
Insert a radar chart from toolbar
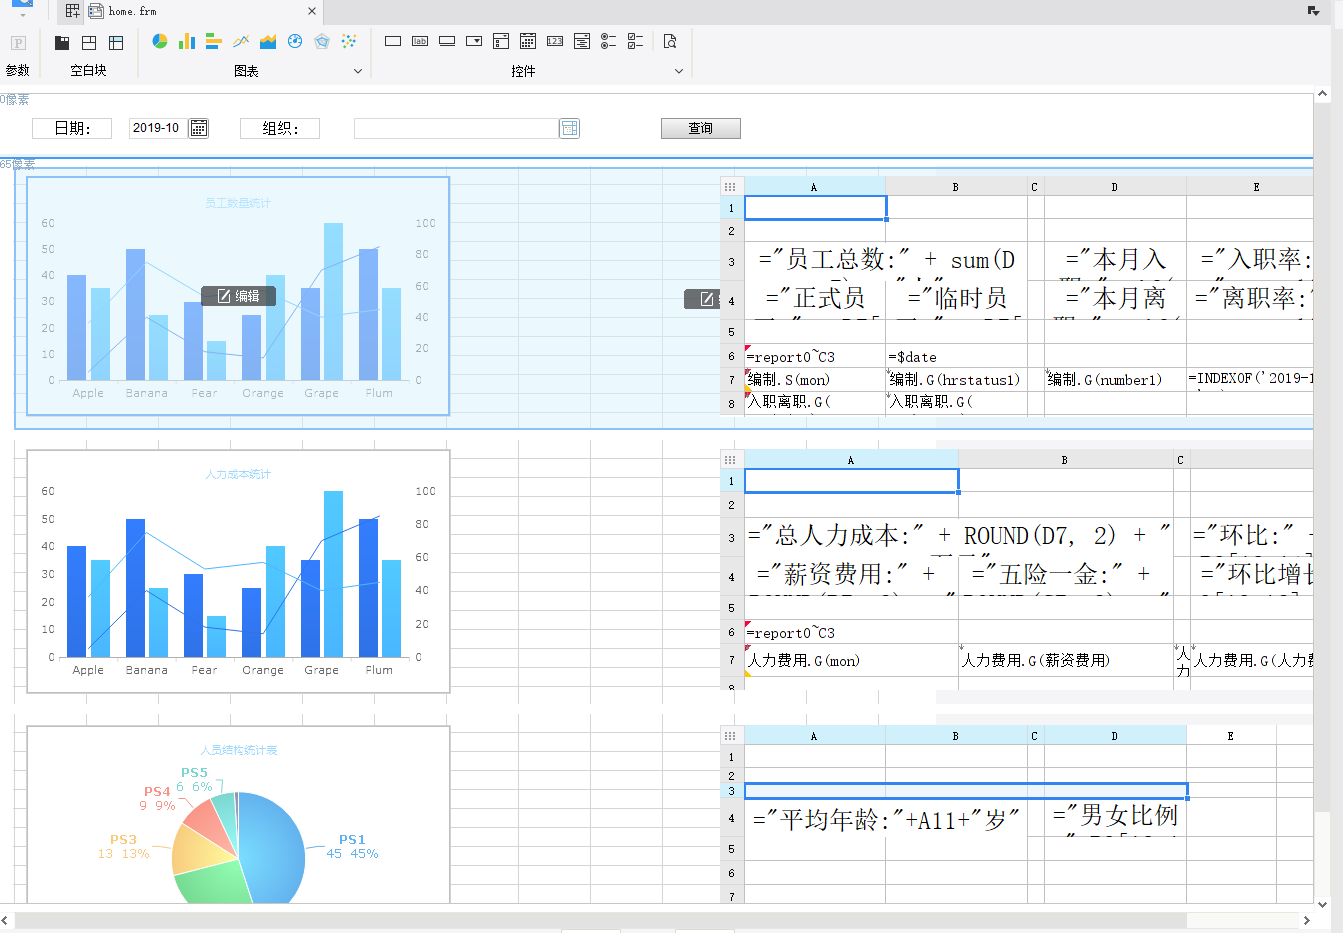pyautogui.click(x=322, y=41)
